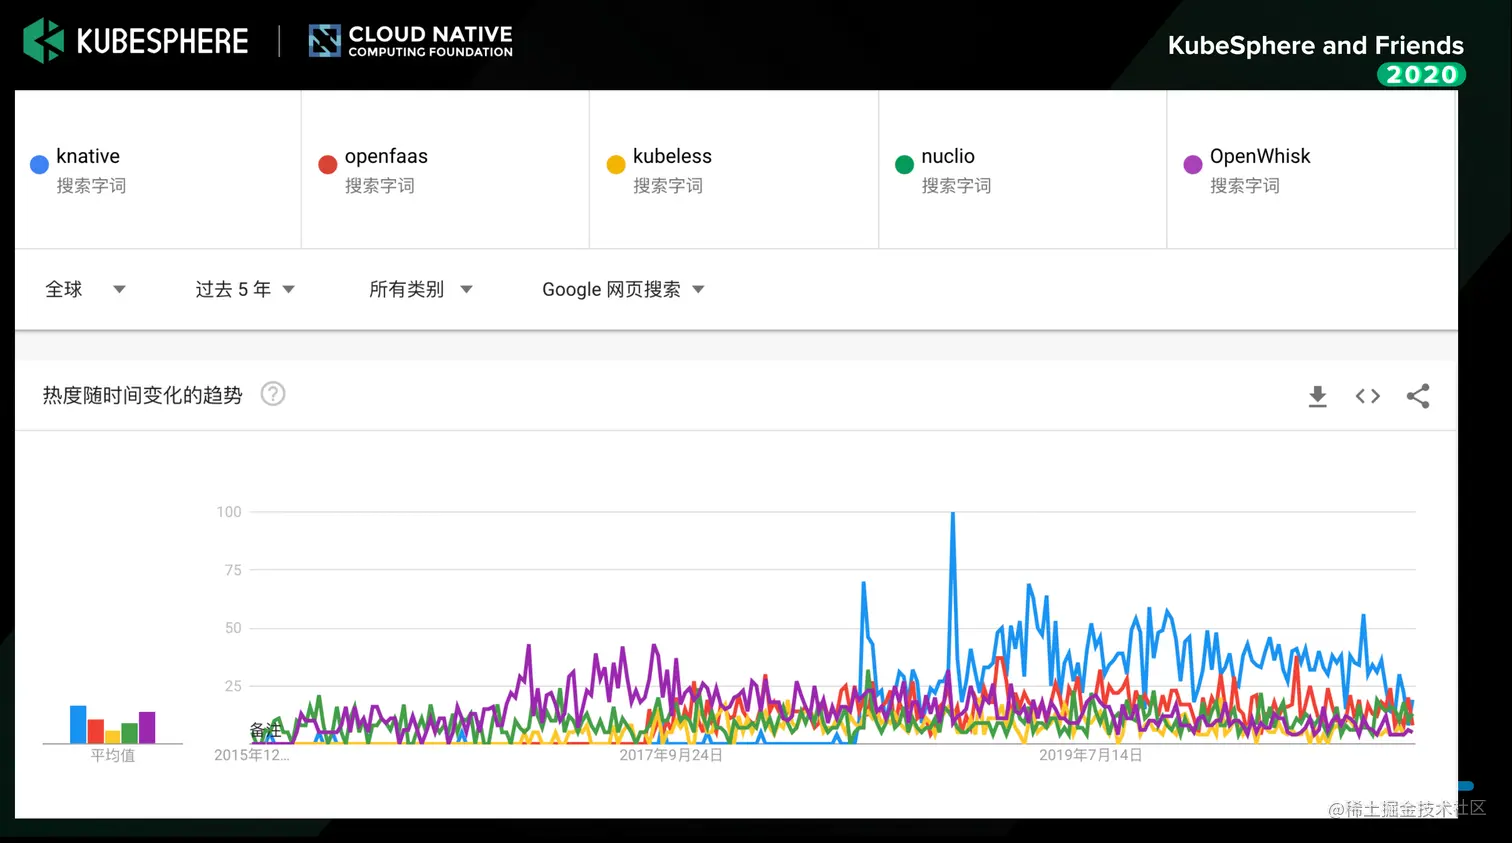Open the Google 网页搜索 dropdown

pyautogui.click(x=623, y=289)
